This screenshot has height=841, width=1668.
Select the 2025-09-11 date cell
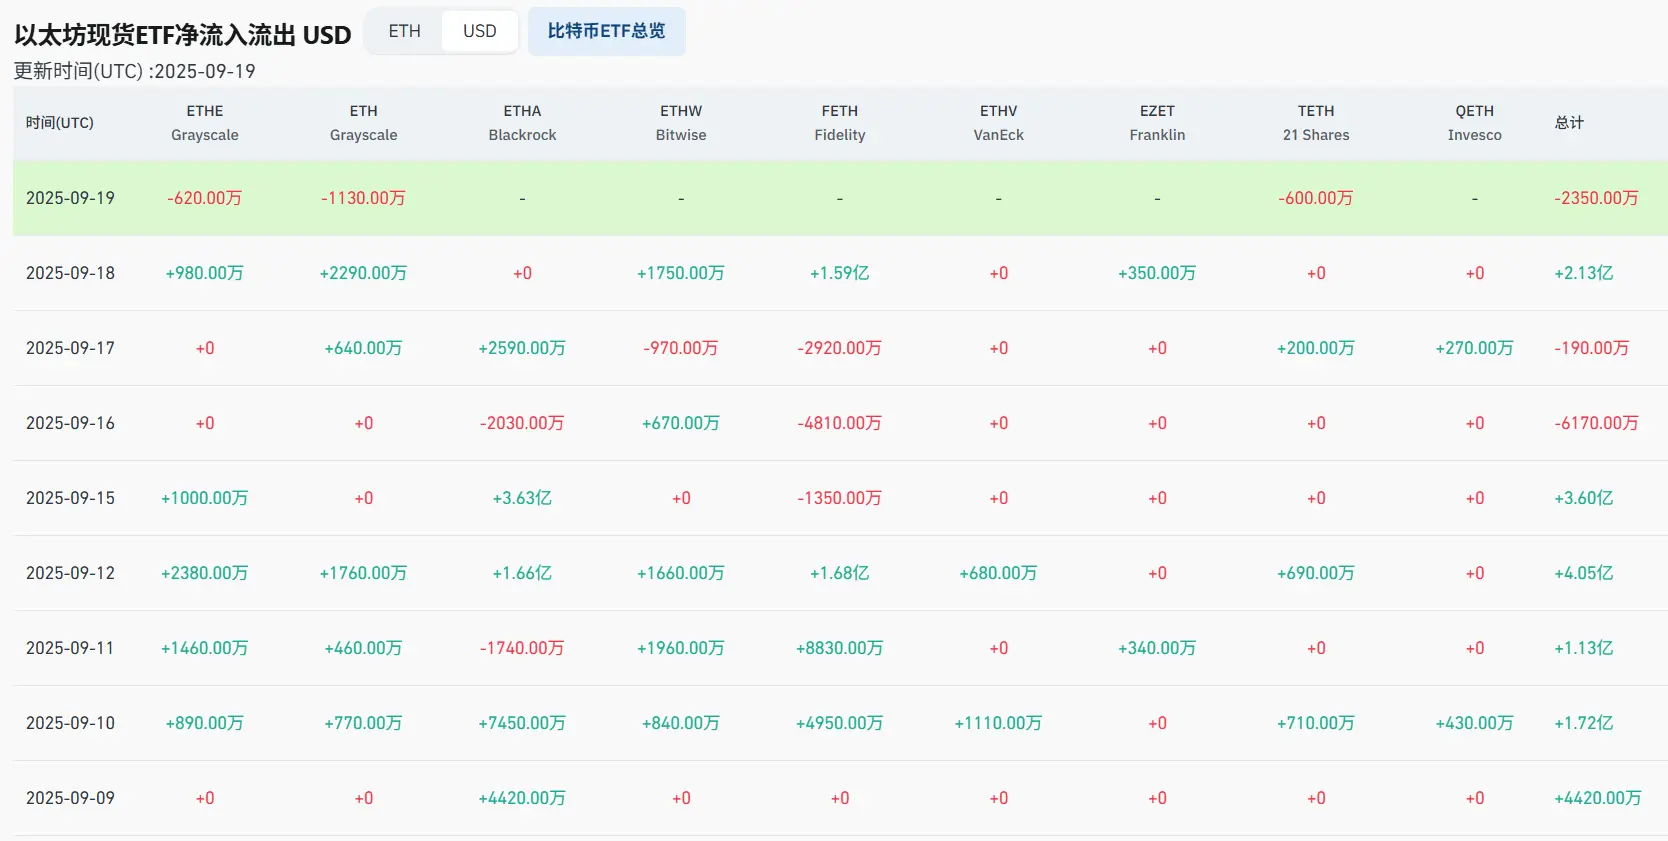point(70,648)
